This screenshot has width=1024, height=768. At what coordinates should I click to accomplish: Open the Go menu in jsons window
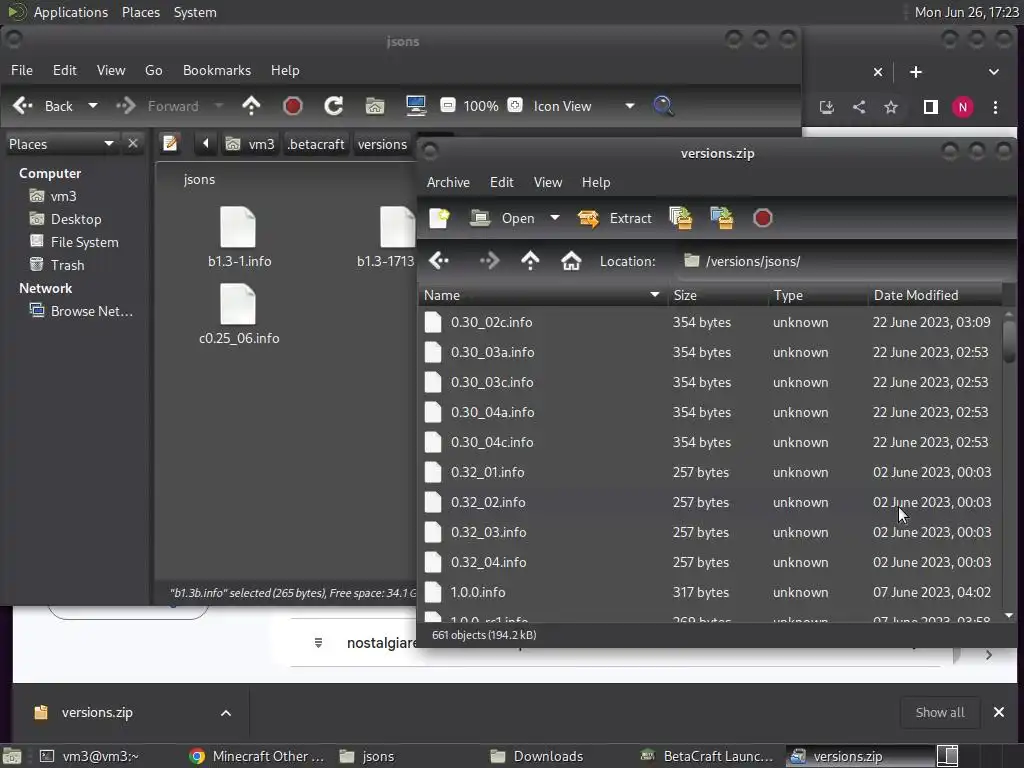(153, 70)
